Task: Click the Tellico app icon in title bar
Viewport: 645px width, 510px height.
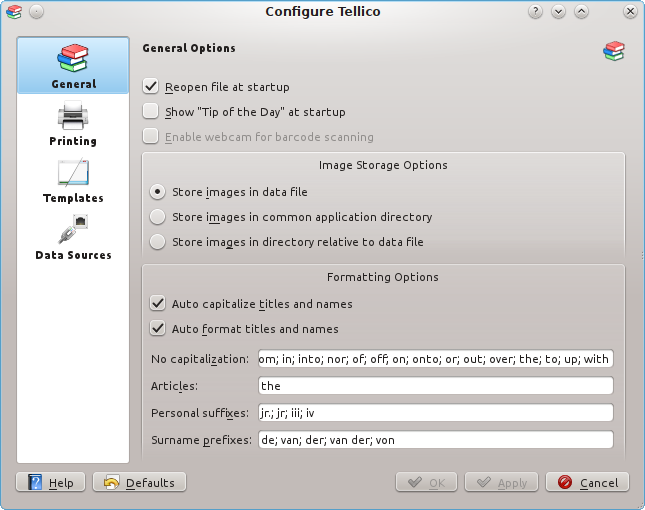Action: coord(13,12)
